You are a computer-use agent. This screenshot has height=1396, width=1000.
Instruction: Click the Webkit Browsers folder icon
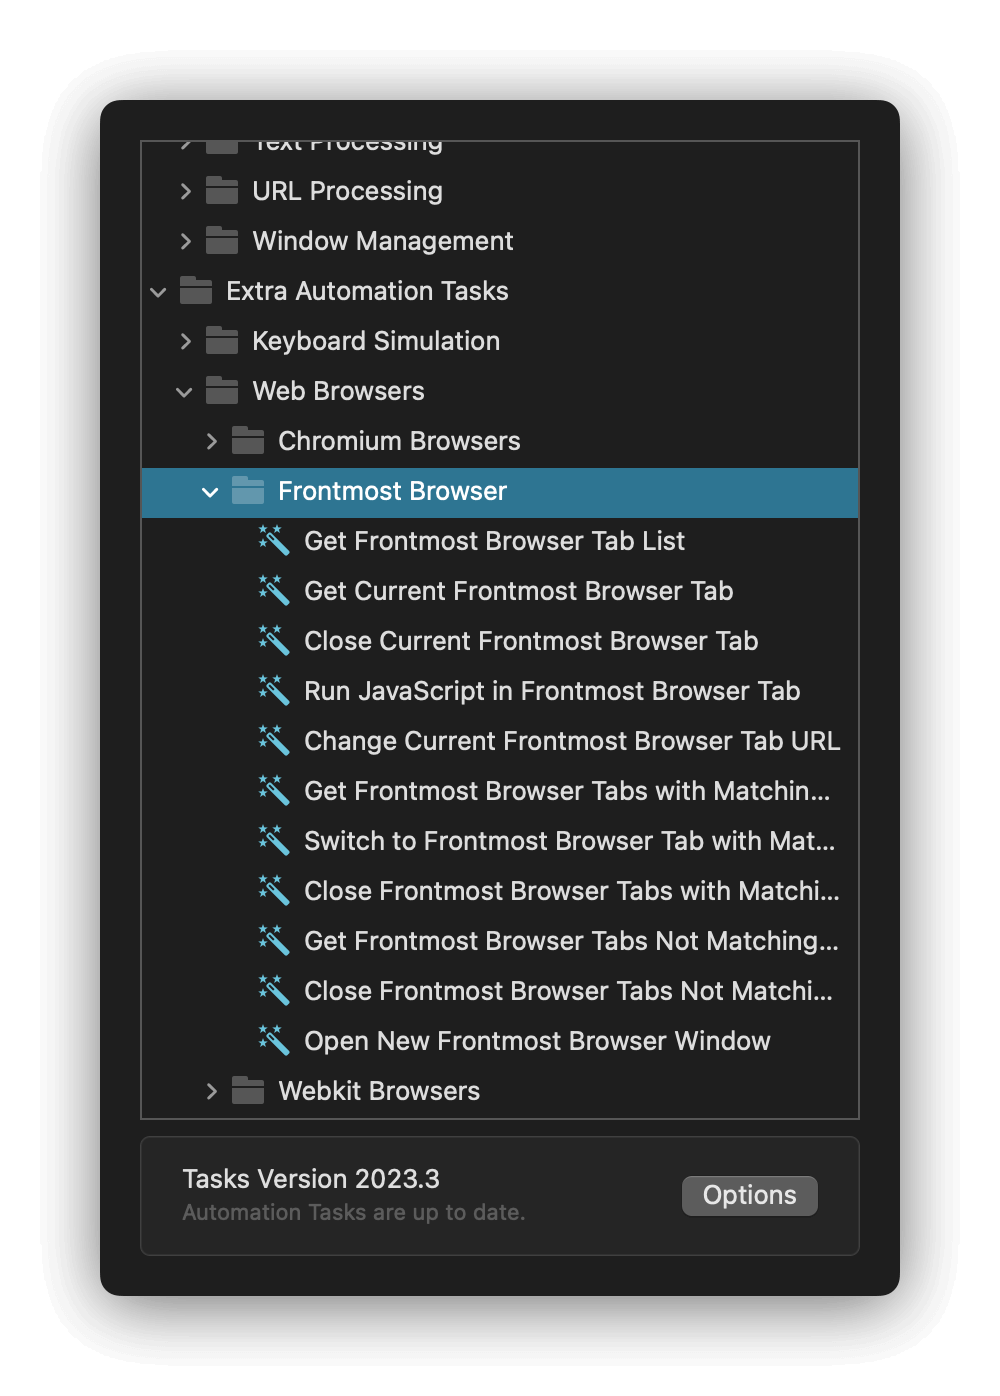click(x=246, y=1091)
